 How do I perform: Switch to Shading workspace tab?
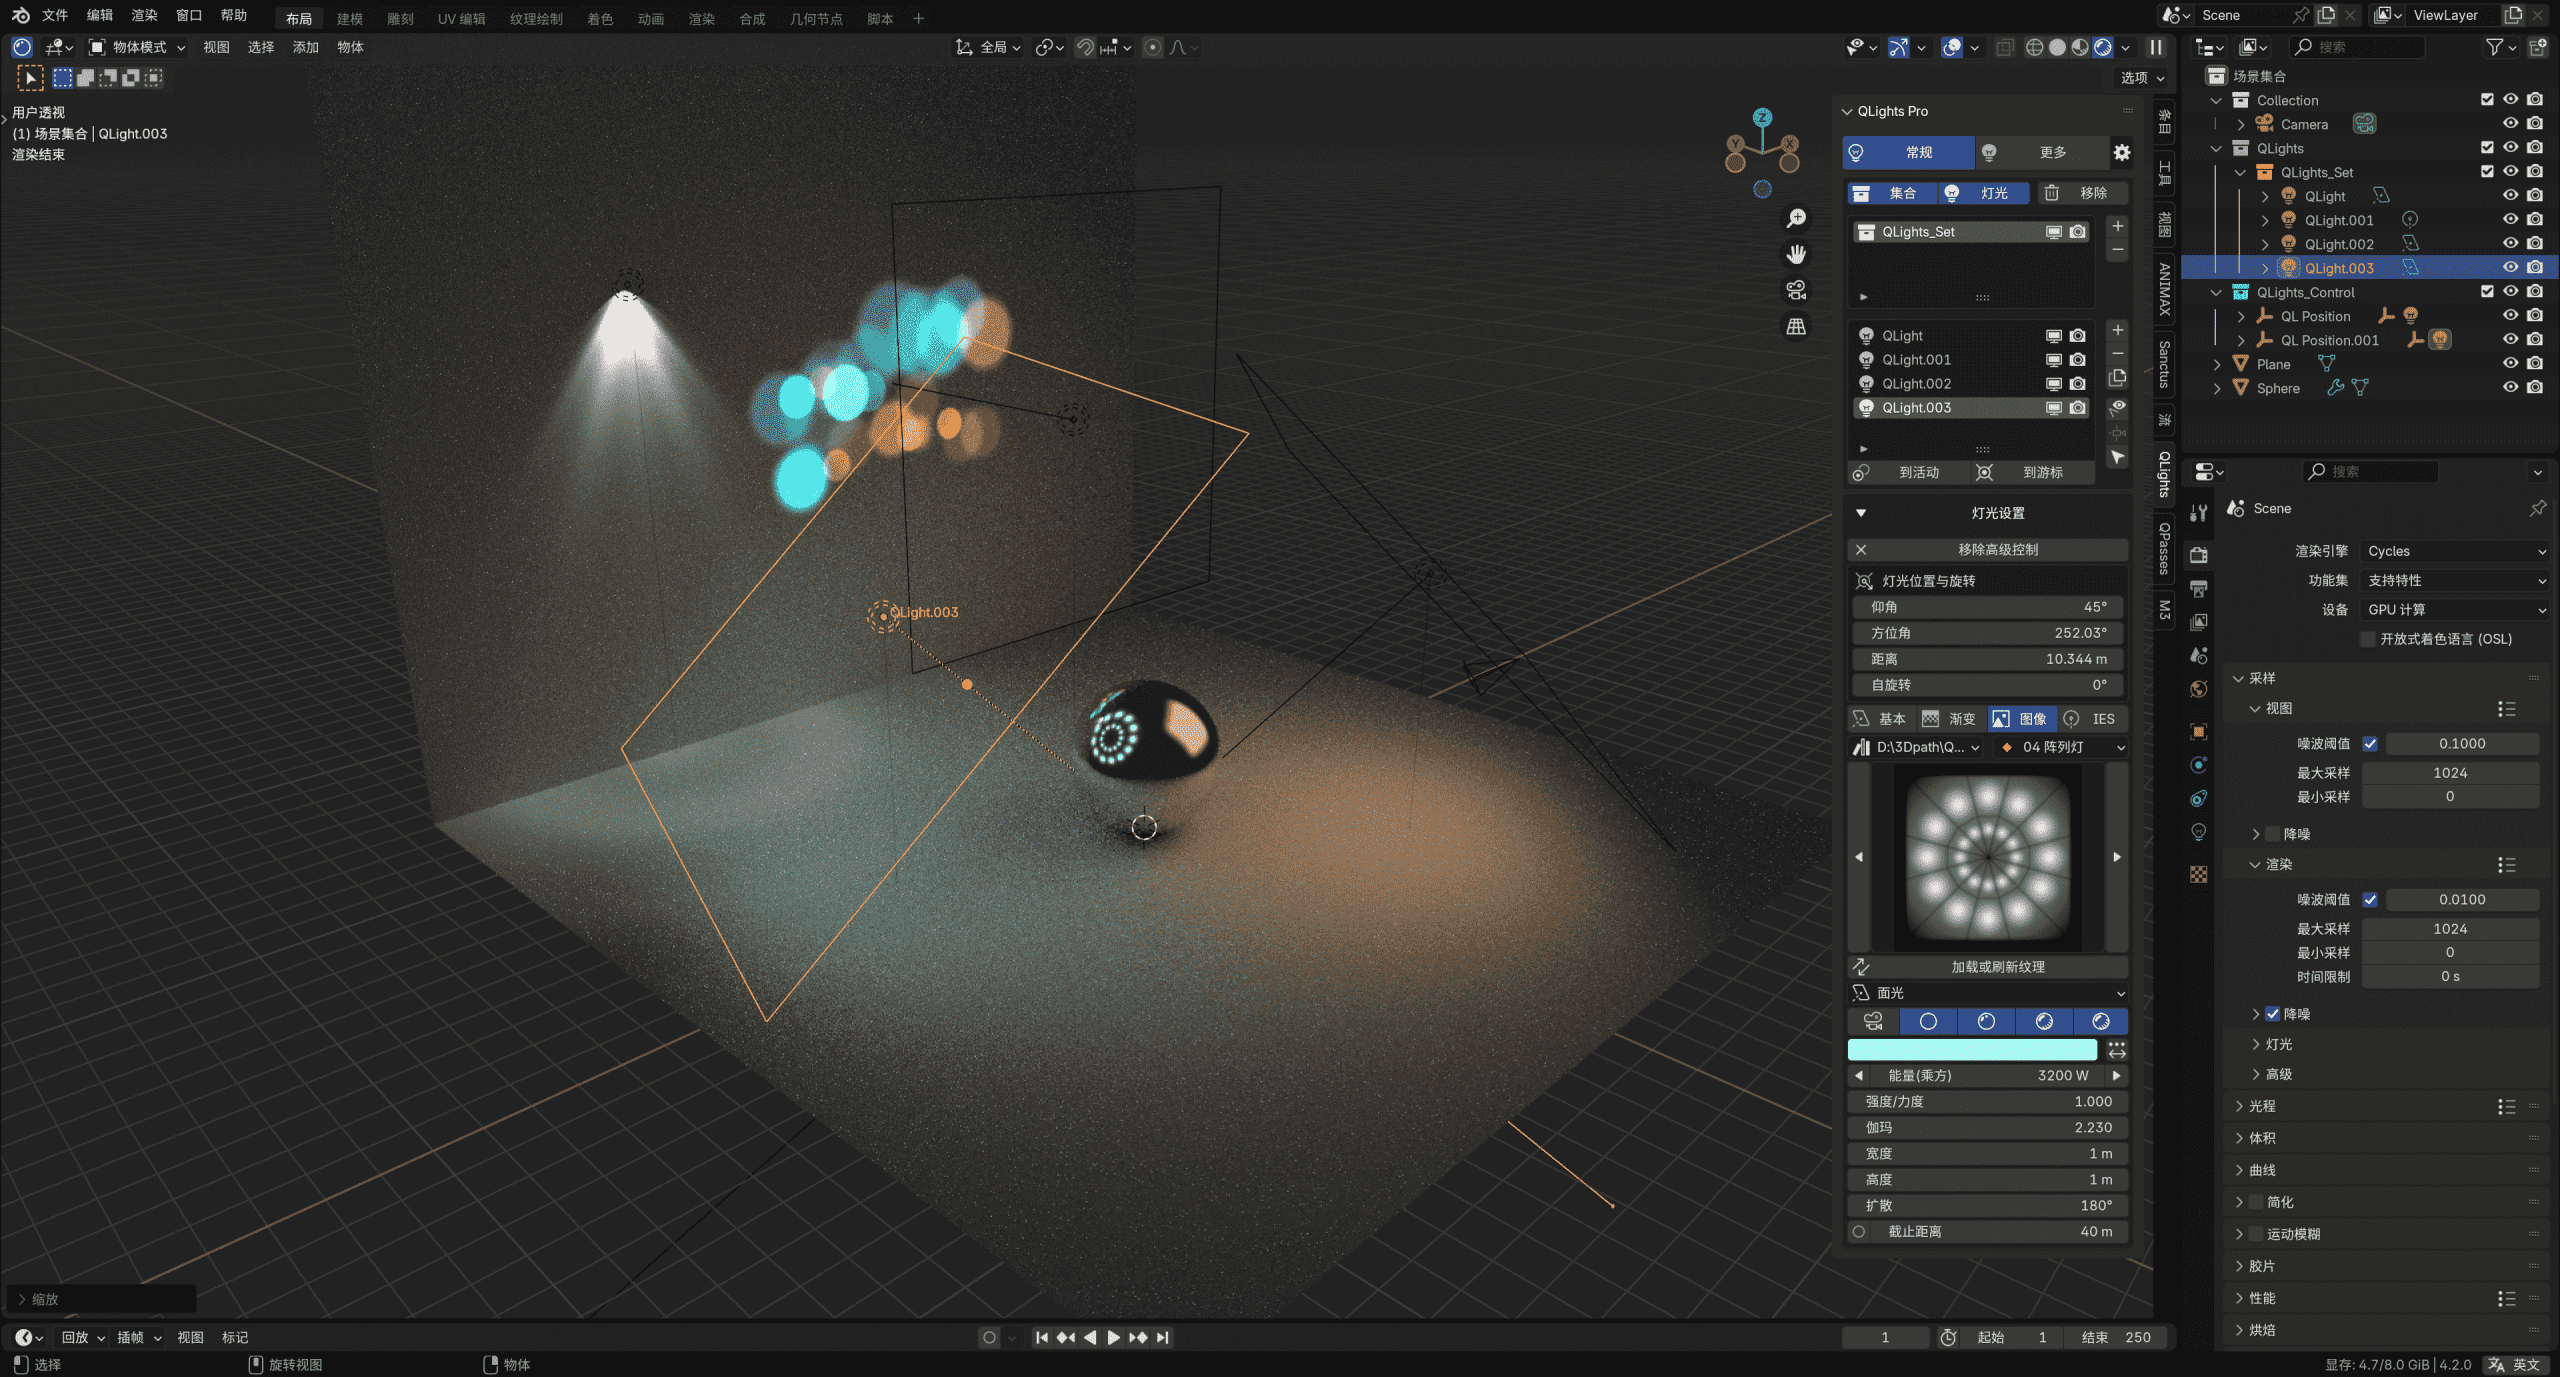pos(600,19)
